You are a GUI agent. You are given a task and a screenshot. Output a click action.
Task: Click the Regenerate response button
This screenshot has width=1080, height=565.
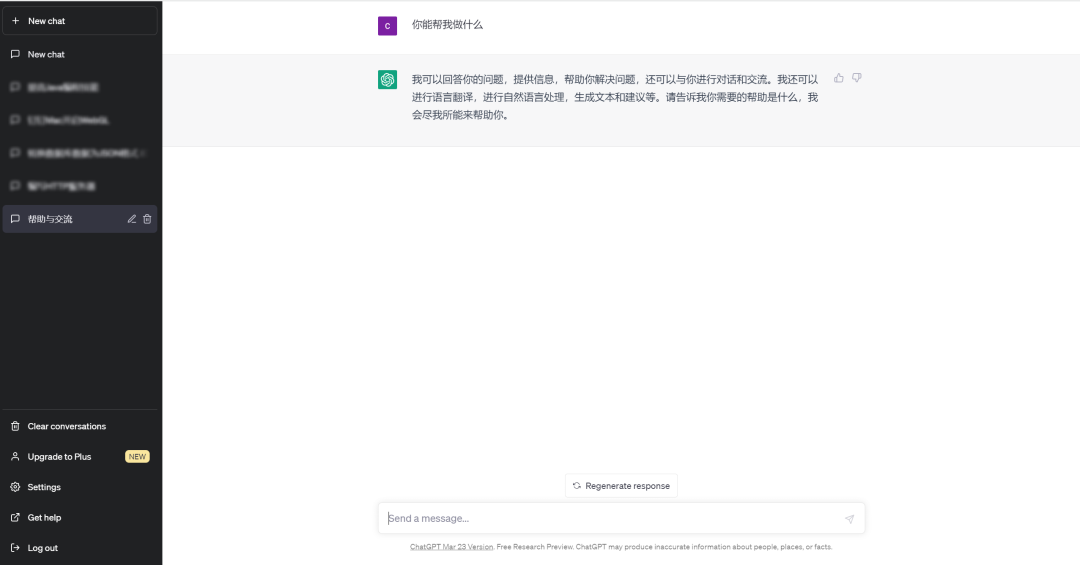pos(621,486)
